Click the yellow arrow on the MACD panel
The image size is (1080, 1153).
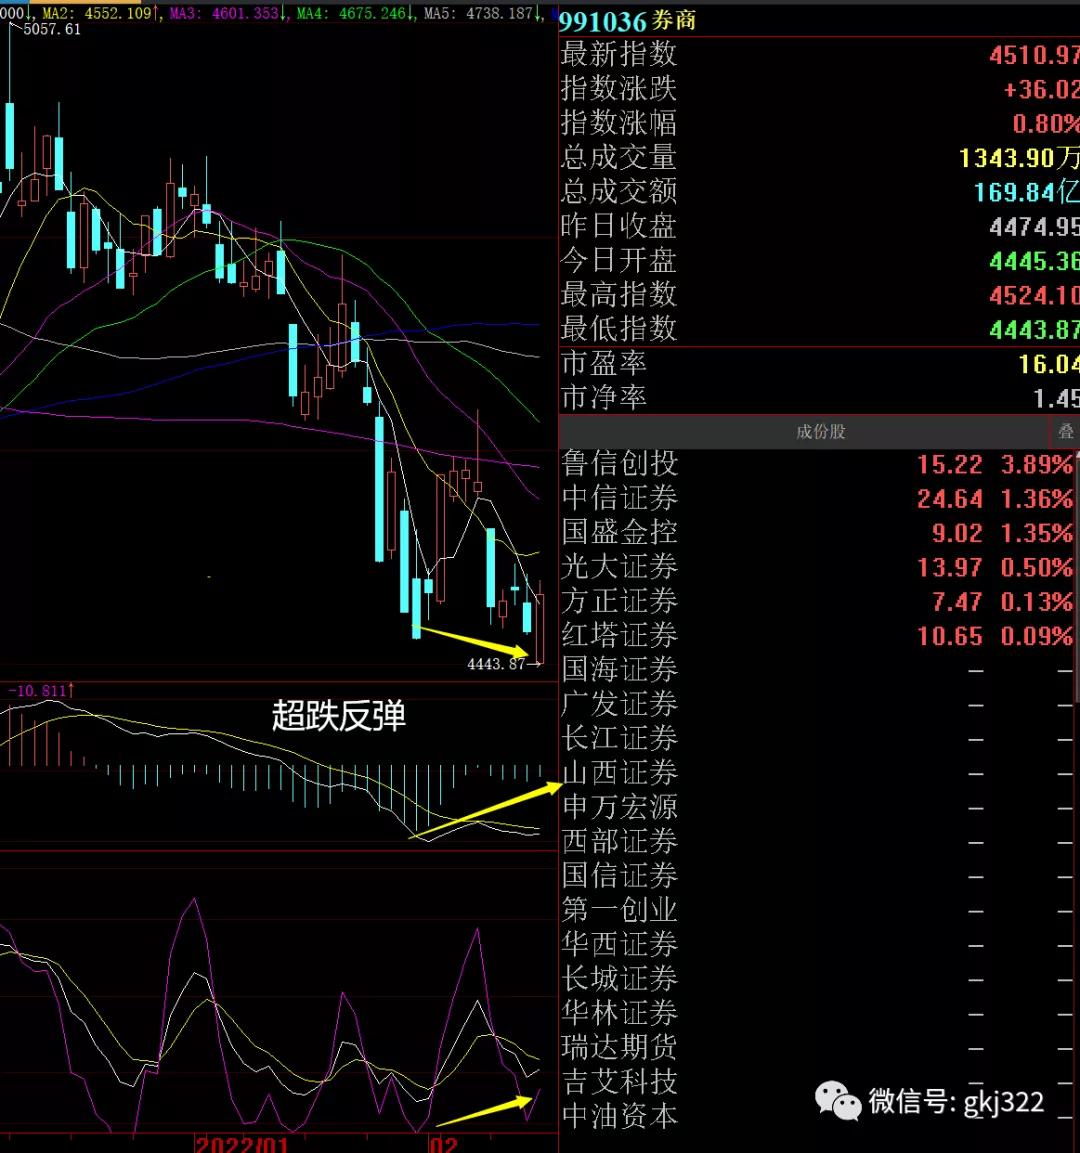tap(487, 811)
